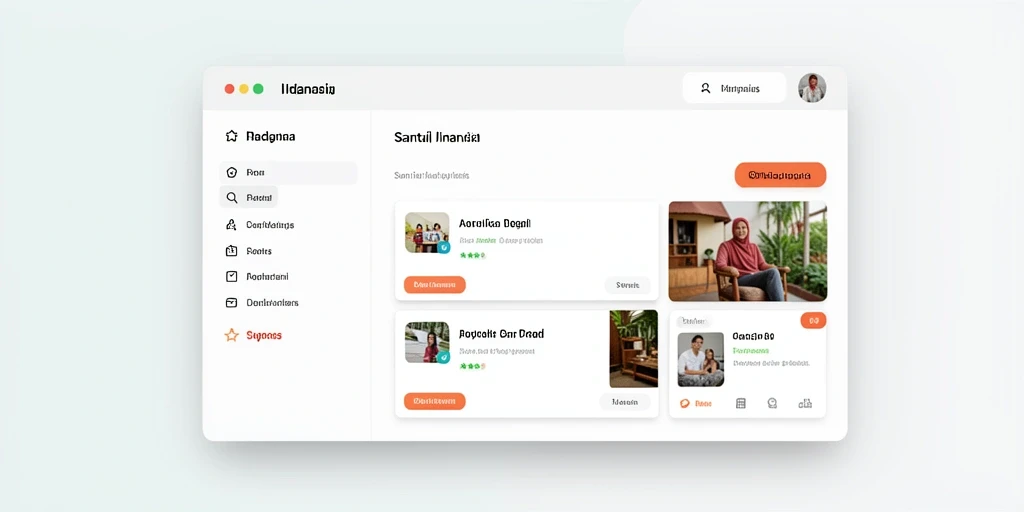This screenshot has height=512, width=1024.
Task: Open the fifth sidebar item with checkbox icon
Action: pyautogui.click(x=257, y=276)
